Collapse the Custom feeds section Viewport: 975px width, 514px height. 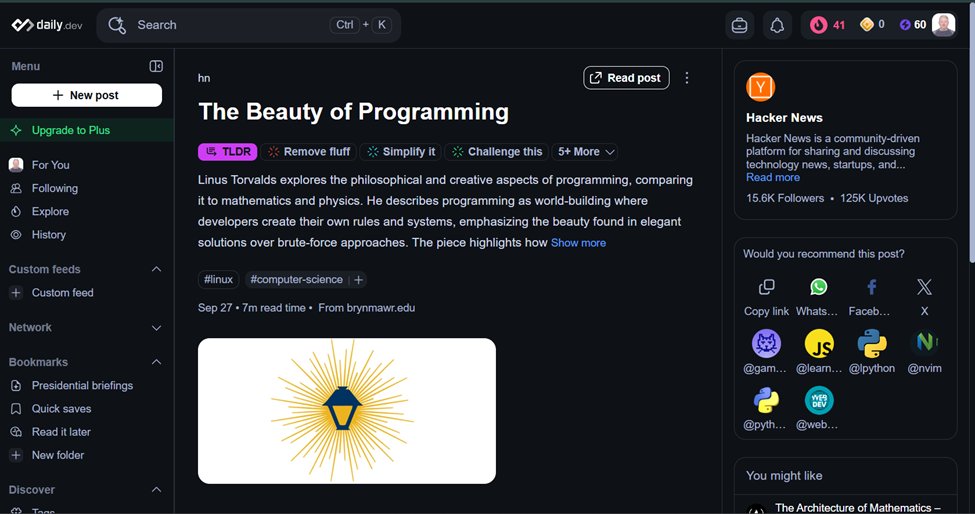point(157,269)
